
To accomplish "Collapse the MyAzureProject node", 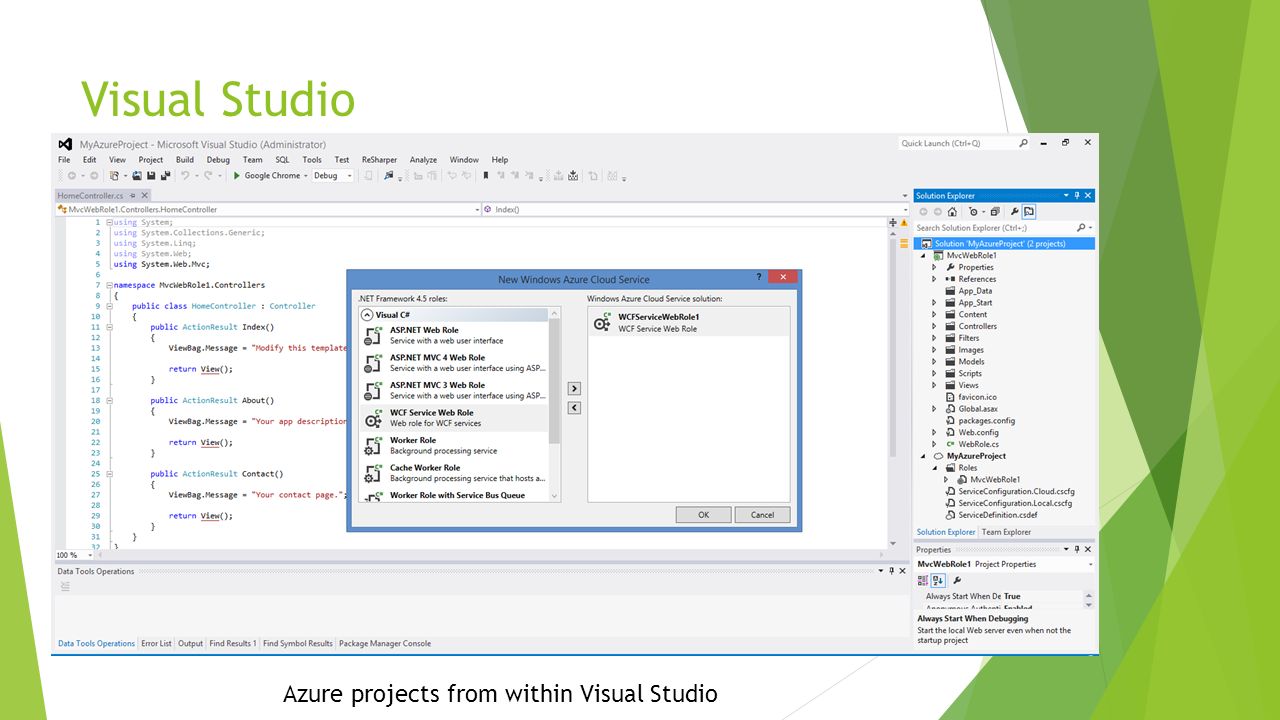I will point(924,456).
